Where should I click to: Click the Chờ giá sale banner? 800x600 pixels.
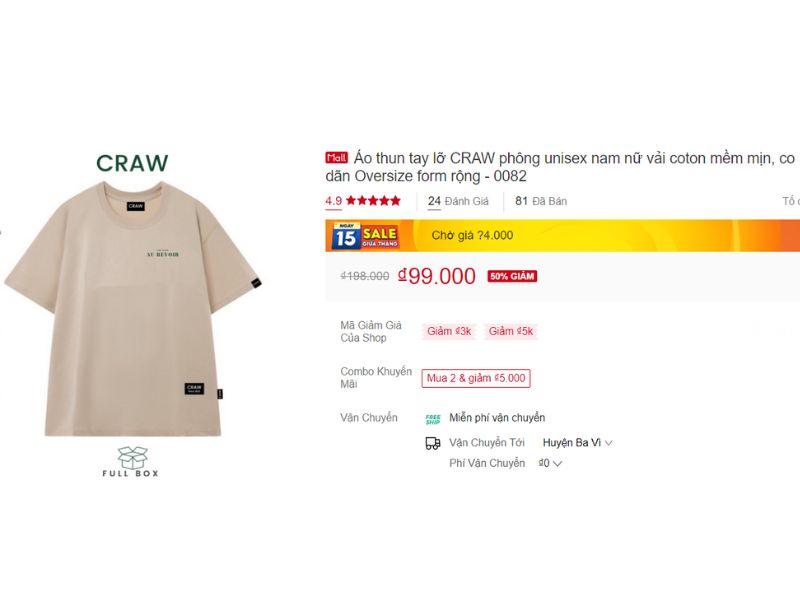563,235
